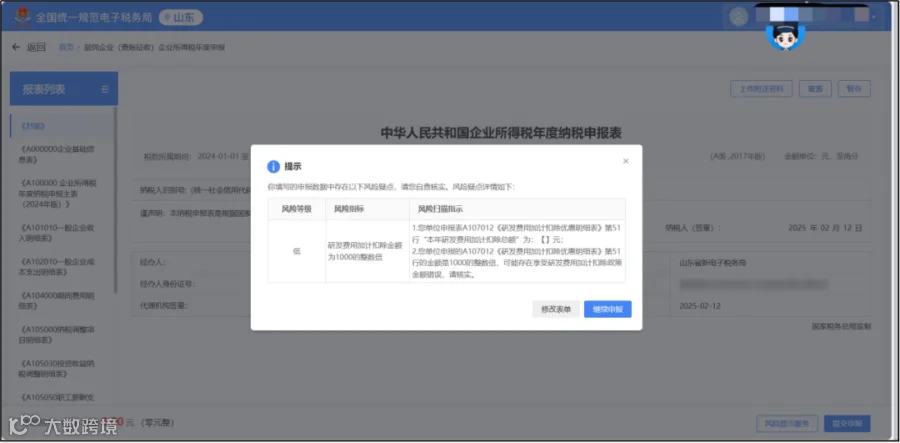Click the 修改表单 button in the dialog

[x=556, y=309]
